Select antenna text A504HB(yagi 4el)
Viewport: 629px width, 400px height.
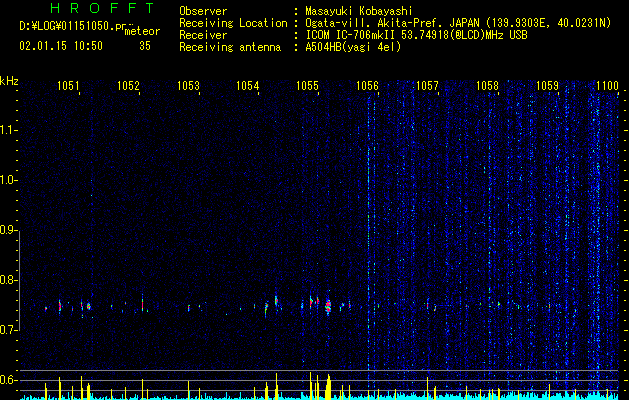(353, 47)
